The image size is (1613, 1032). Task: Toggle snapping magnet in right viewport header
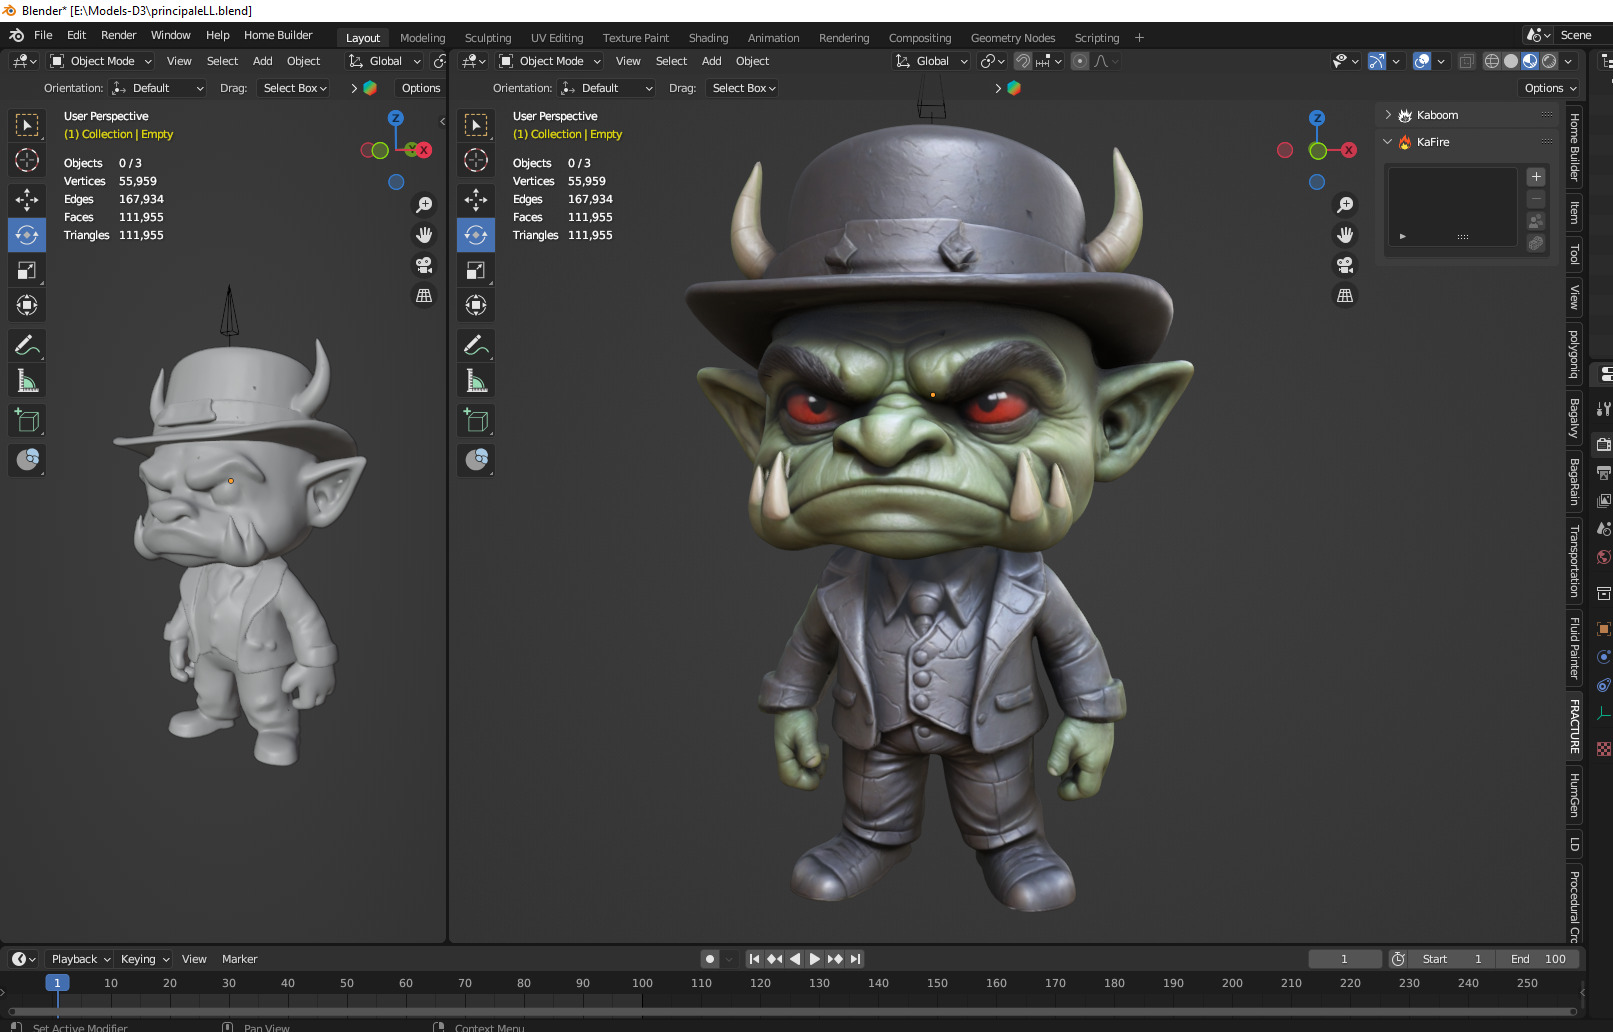pos(1022,61)
